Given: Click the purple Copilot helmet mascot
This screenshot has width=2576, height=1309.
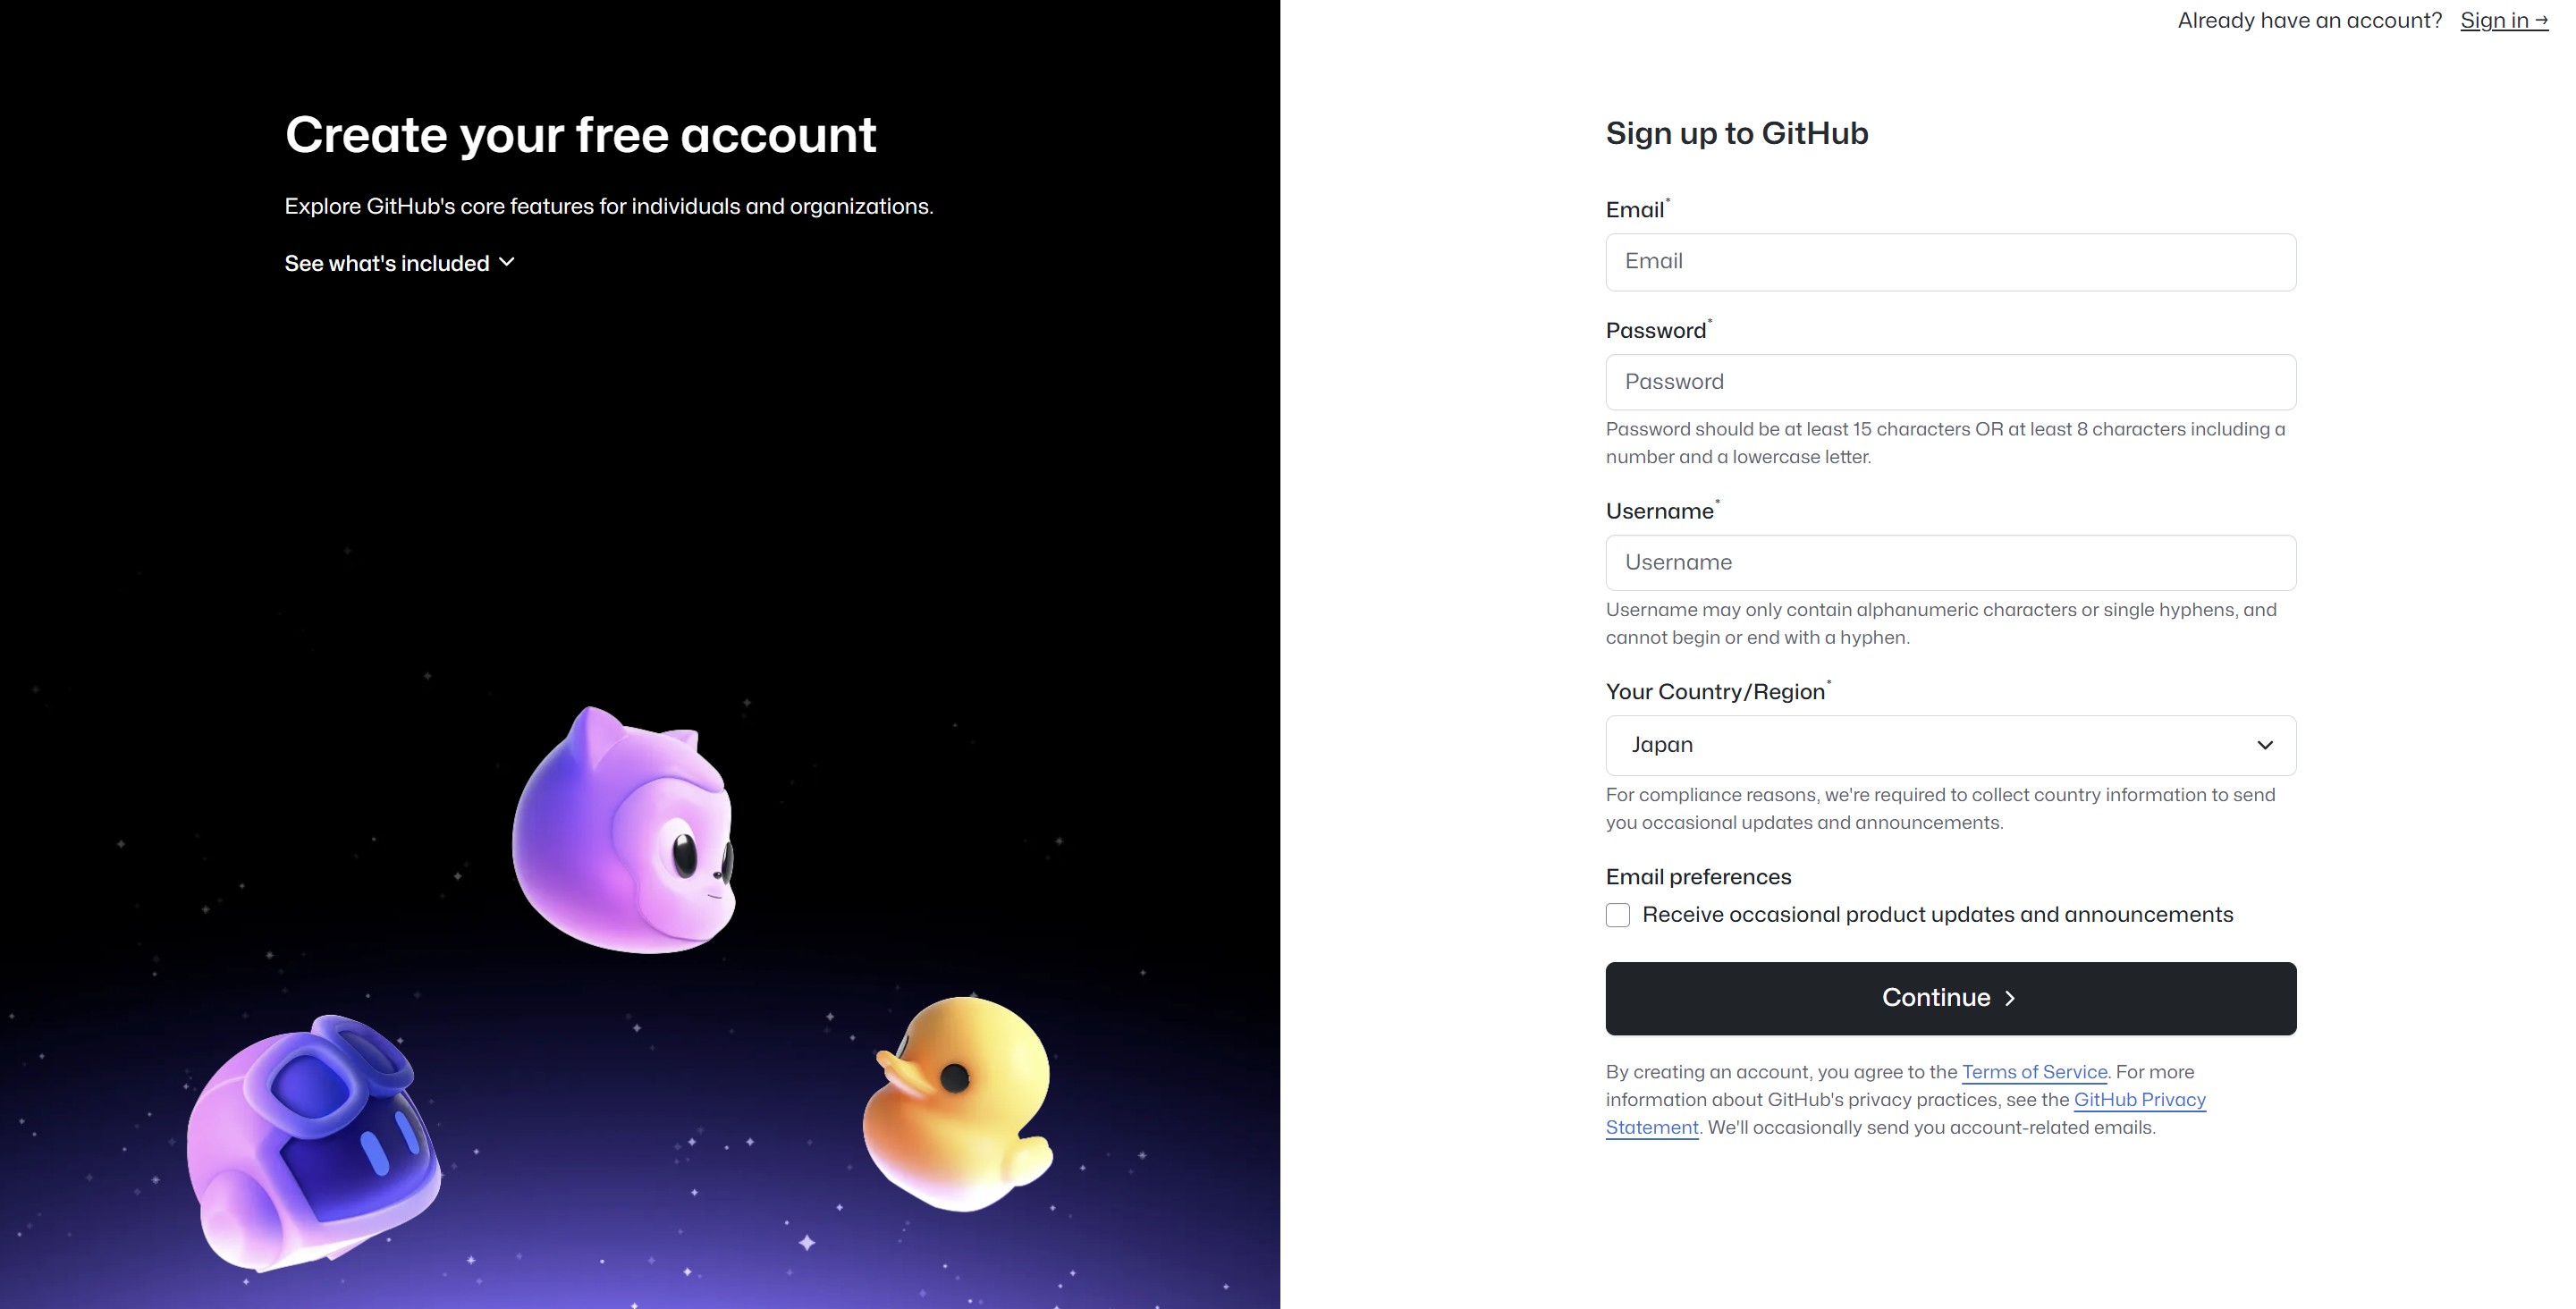Looking at the screenshot, I should point(314,1144).
